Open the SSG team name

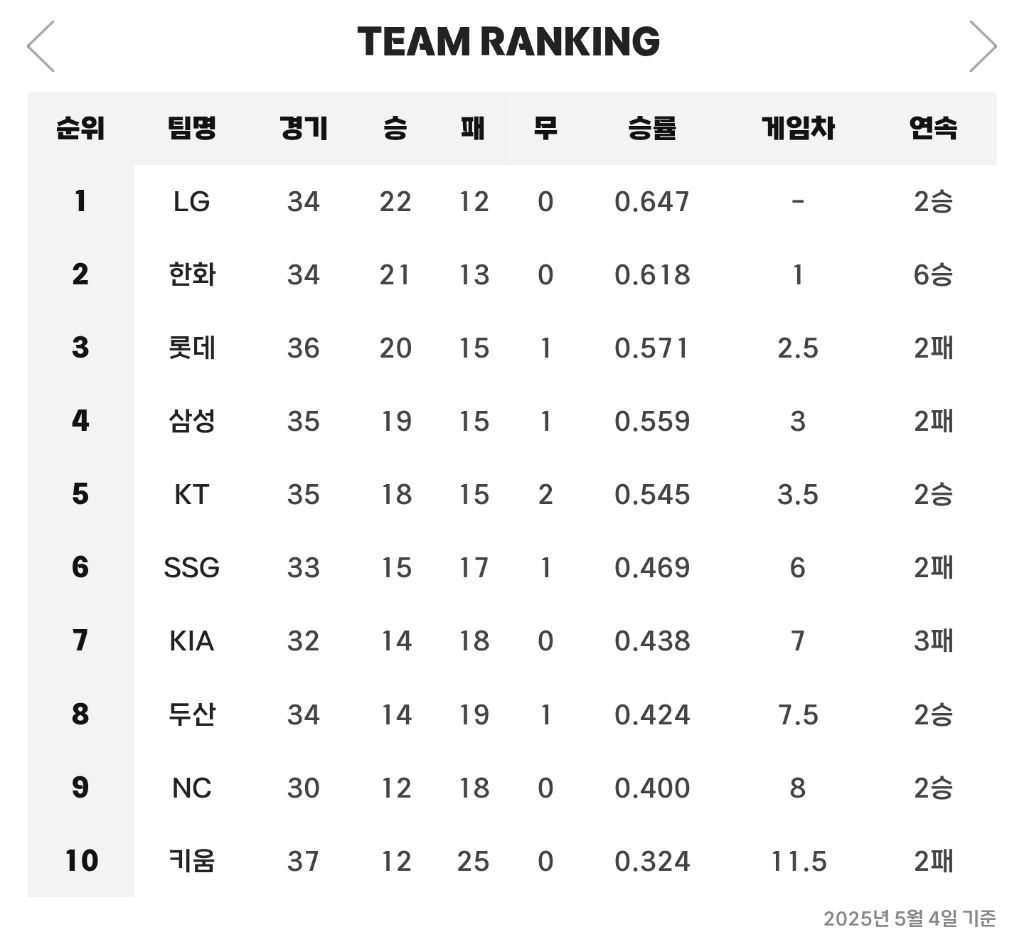point(191,568)
